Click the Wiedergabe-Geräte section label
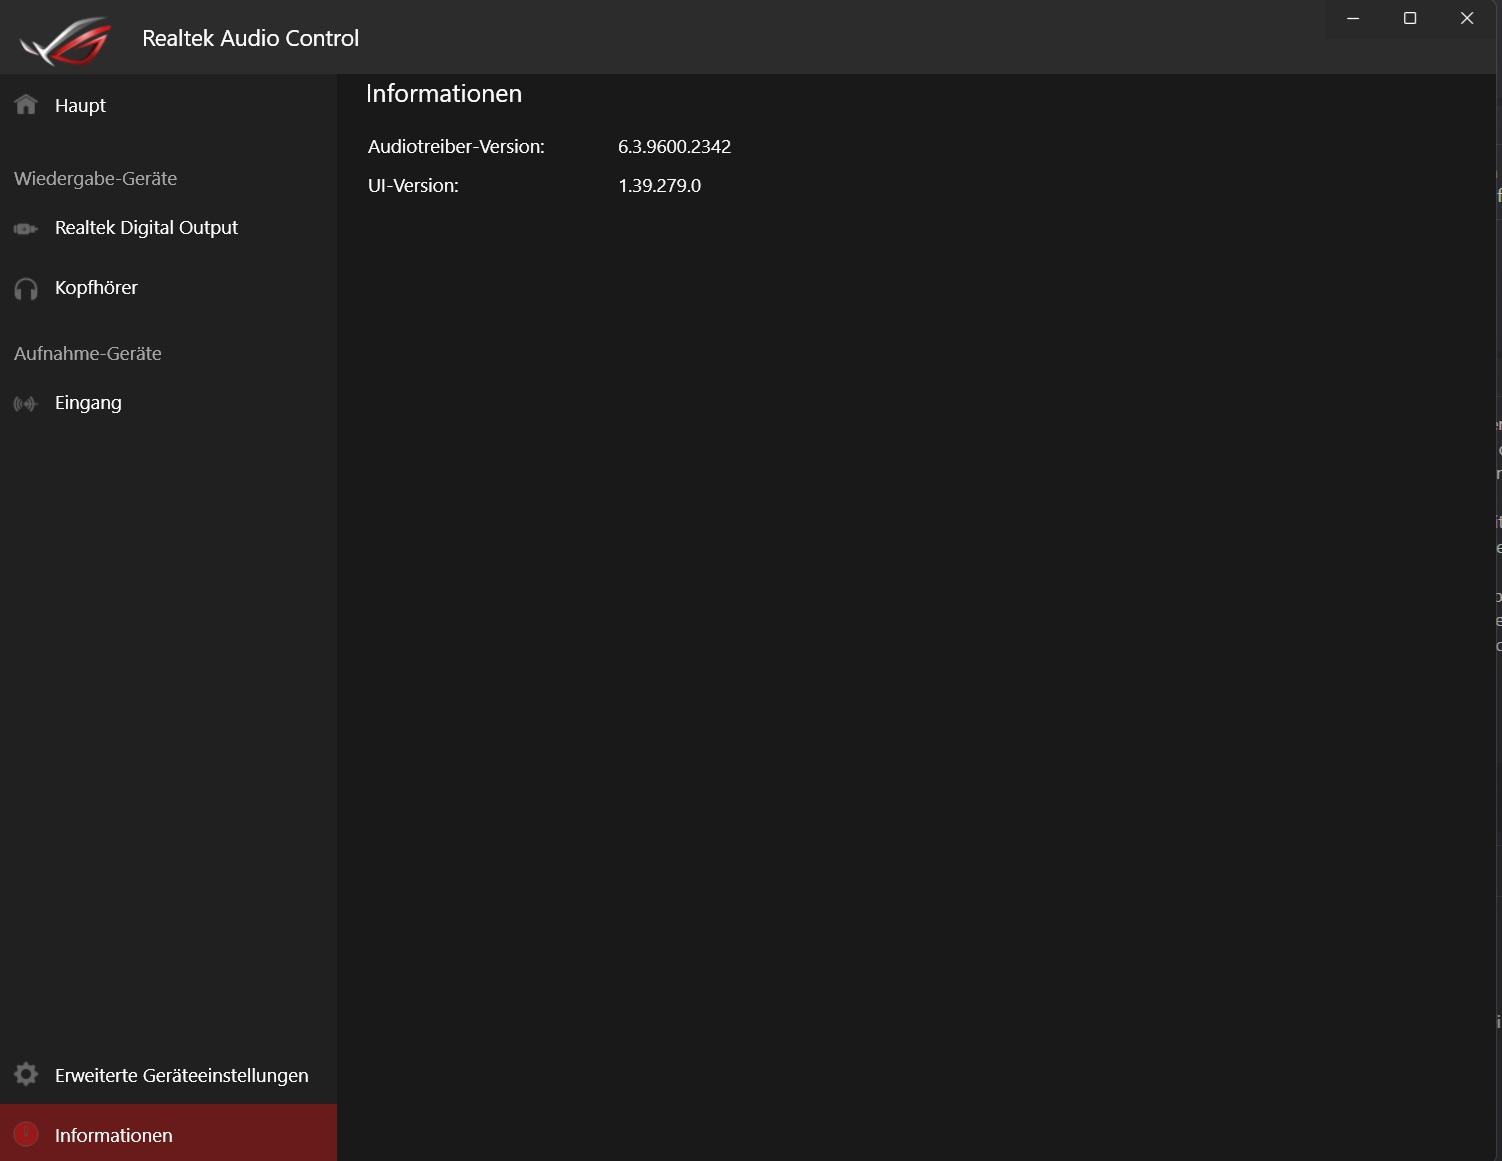The image size is (1502, 1161). [x=95, y=179]
